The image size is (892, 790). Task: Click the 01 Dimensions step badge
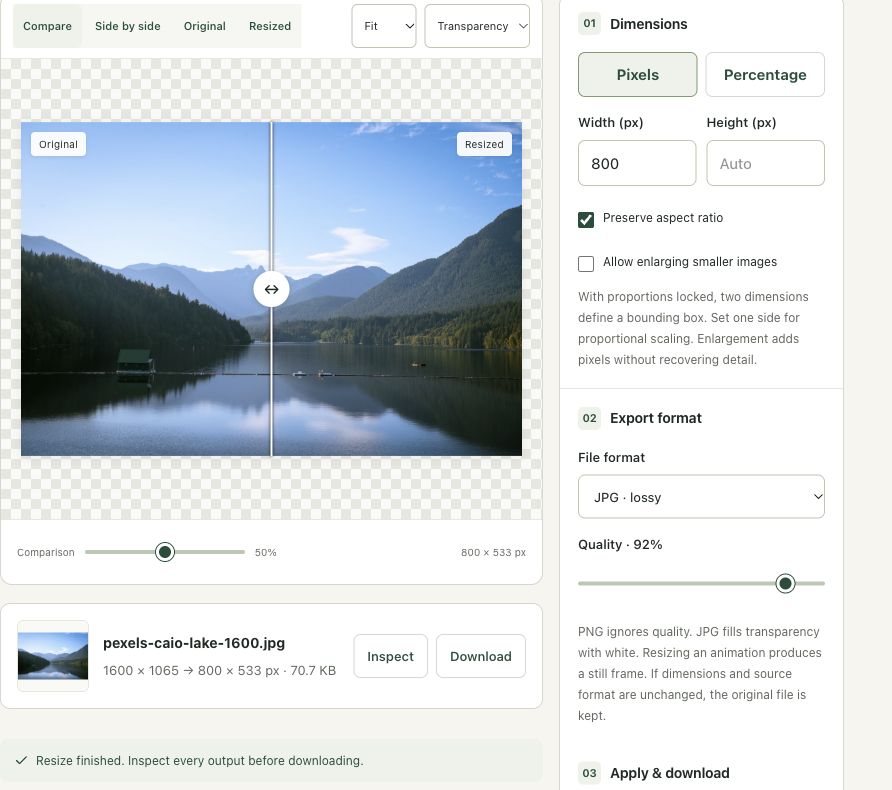(x=589, y=24)
